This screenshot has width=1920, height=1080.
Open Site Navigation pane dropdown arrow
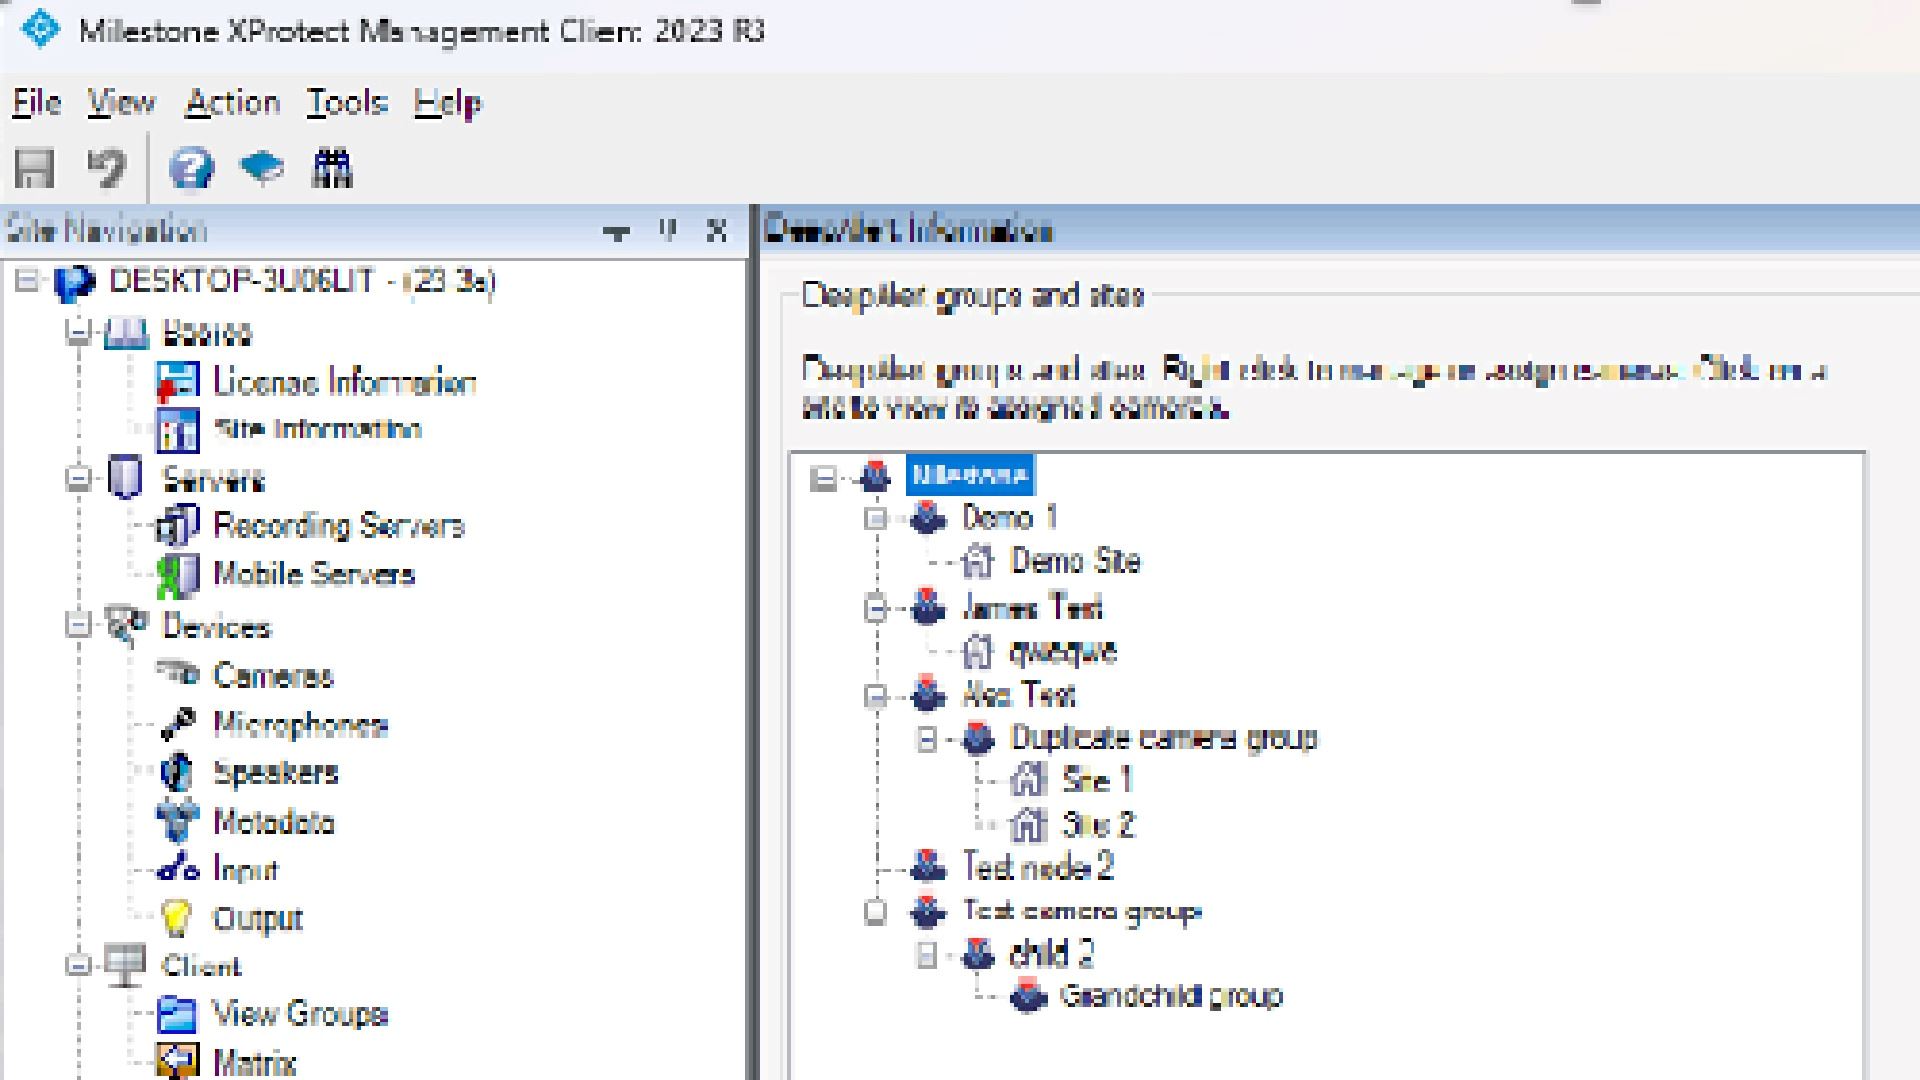click(616, 233)
